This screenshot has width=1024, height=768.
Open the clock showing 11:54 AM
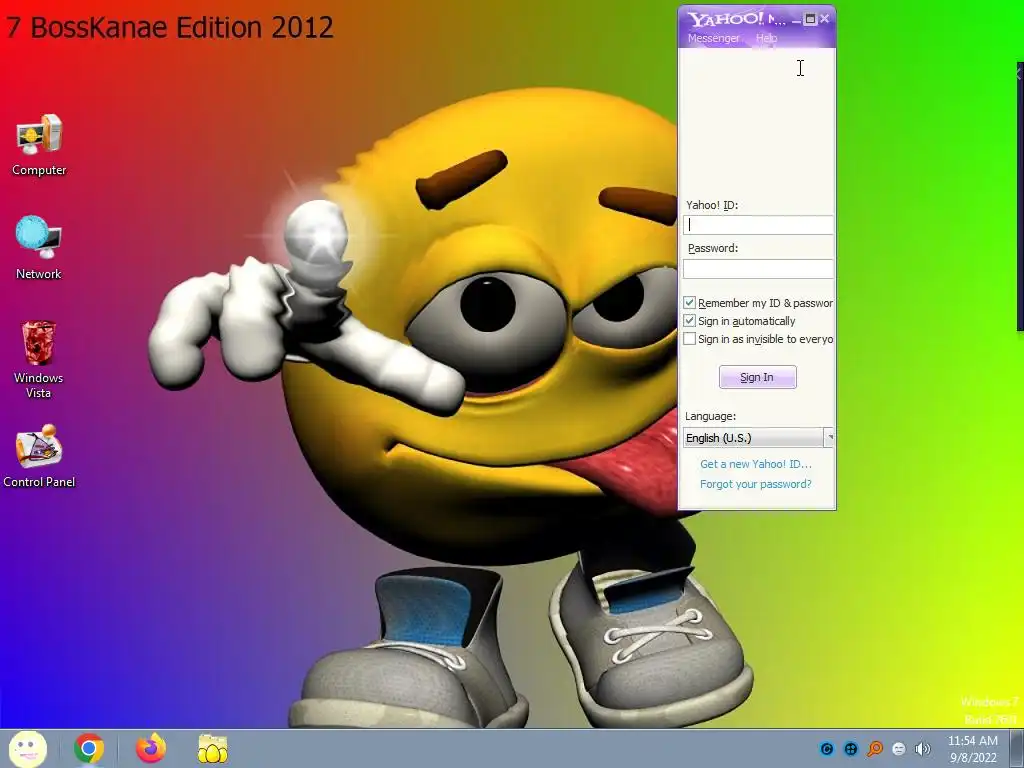point(973,749)
